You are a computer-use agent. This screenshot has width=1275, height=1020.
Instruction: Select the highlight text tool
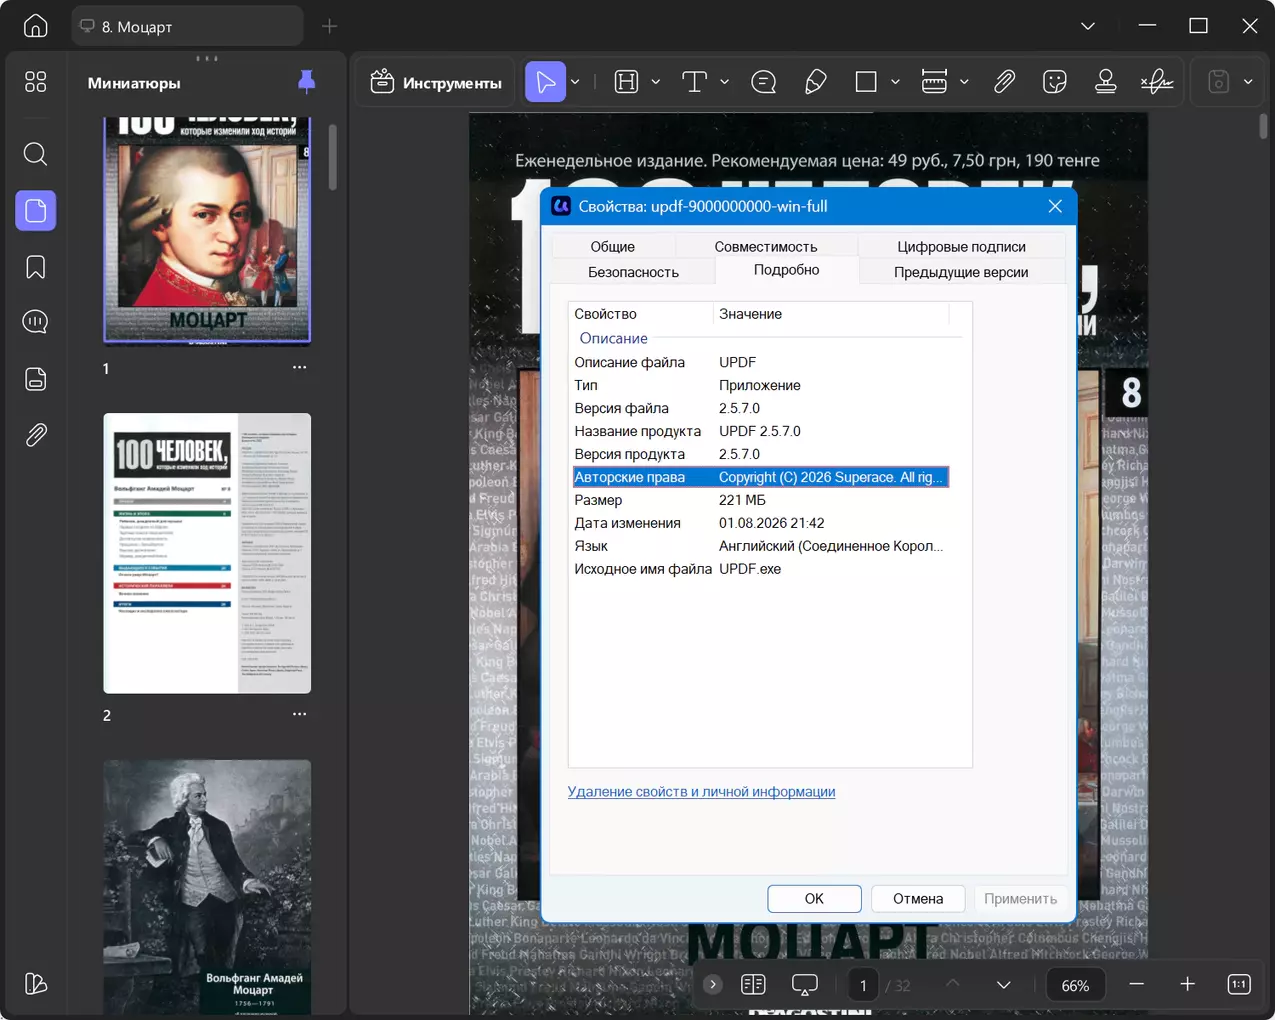pos(627,82)
